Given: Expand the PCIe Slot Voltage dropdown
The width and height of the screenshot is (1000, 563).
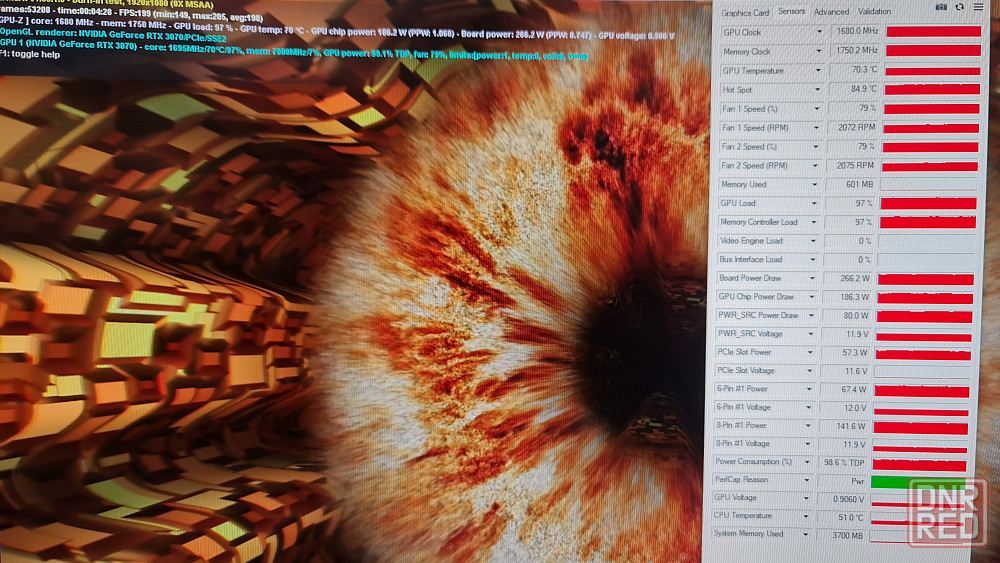Looking at the screenshot, I should [809, 370].
